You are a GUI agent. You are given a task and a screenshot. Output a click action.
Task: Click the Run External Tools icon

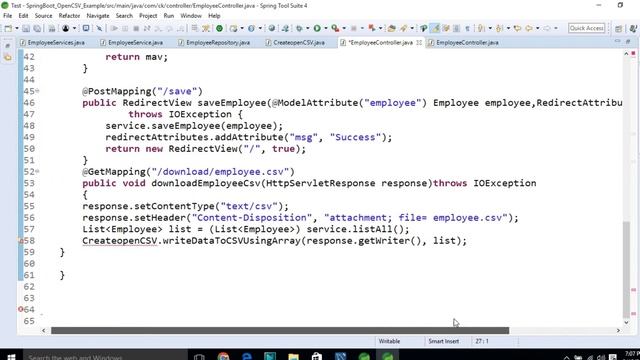335,28
